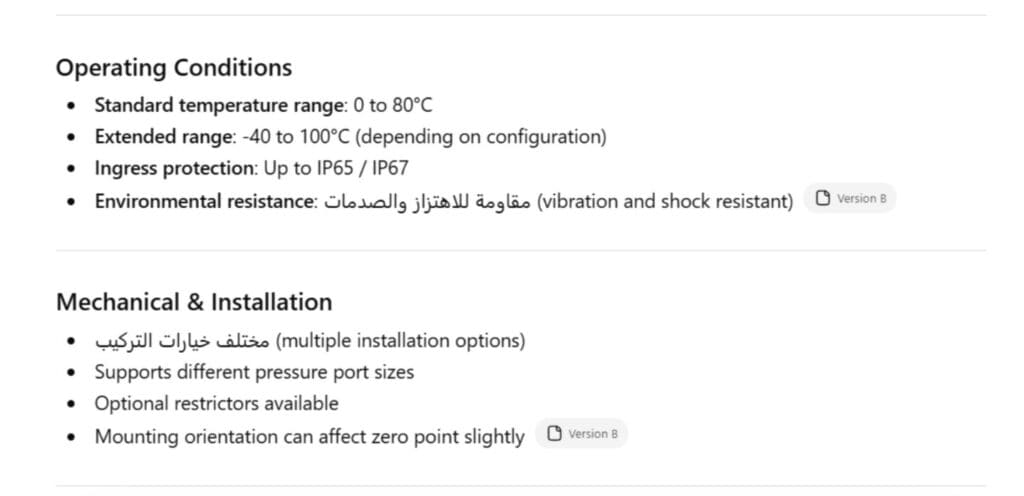Click the 0 to 80°C value
Image resolution: width=1024 pixels, height=496 pixels.
pyautogui.click(x=392, y=105)
